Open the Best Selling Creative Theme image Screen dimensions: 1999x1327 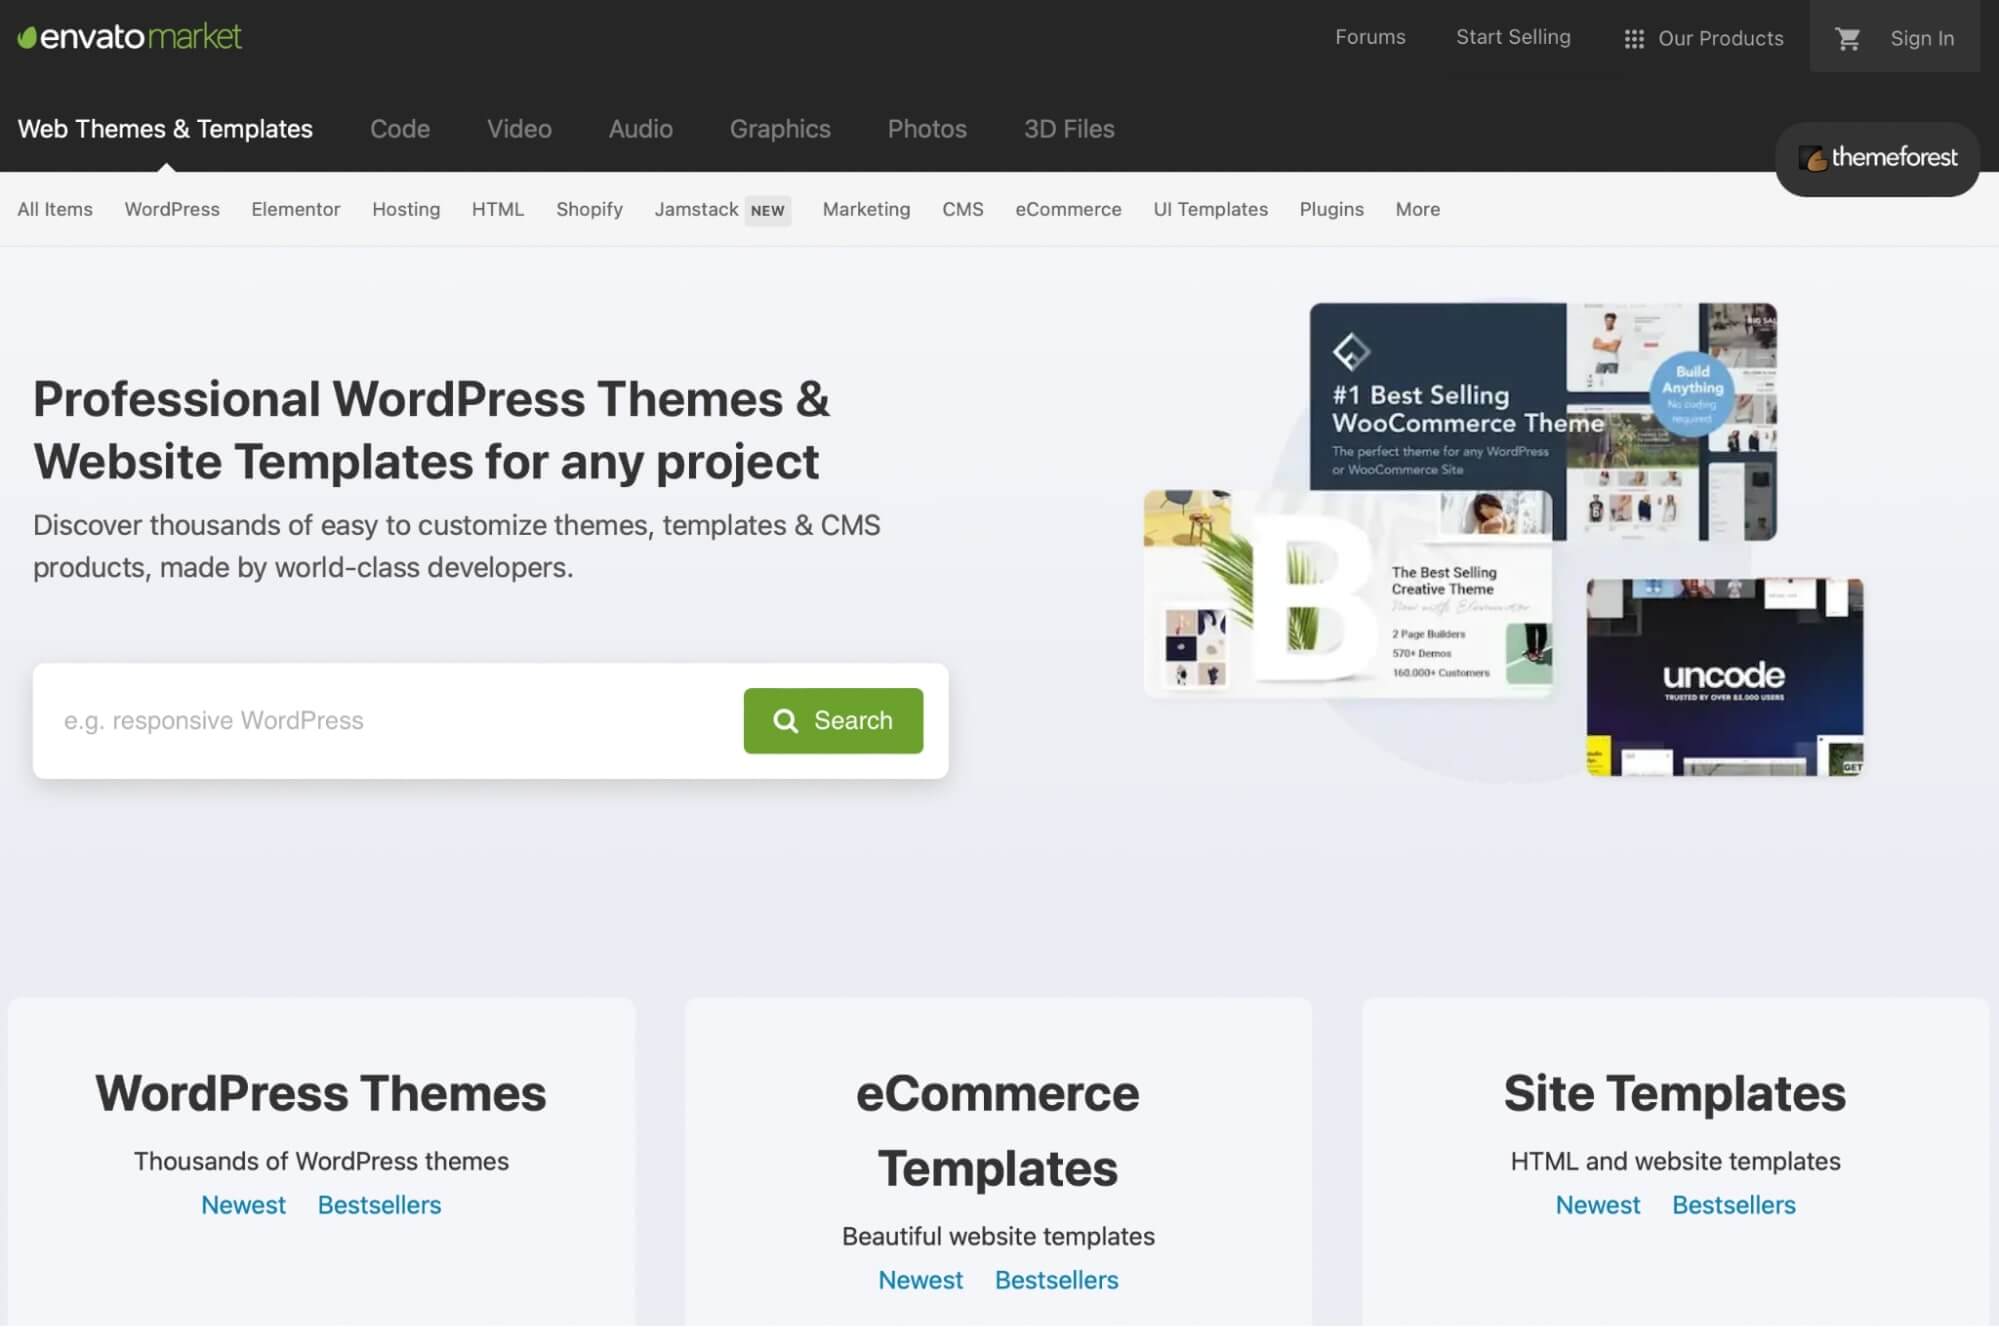pos(1348,592)
